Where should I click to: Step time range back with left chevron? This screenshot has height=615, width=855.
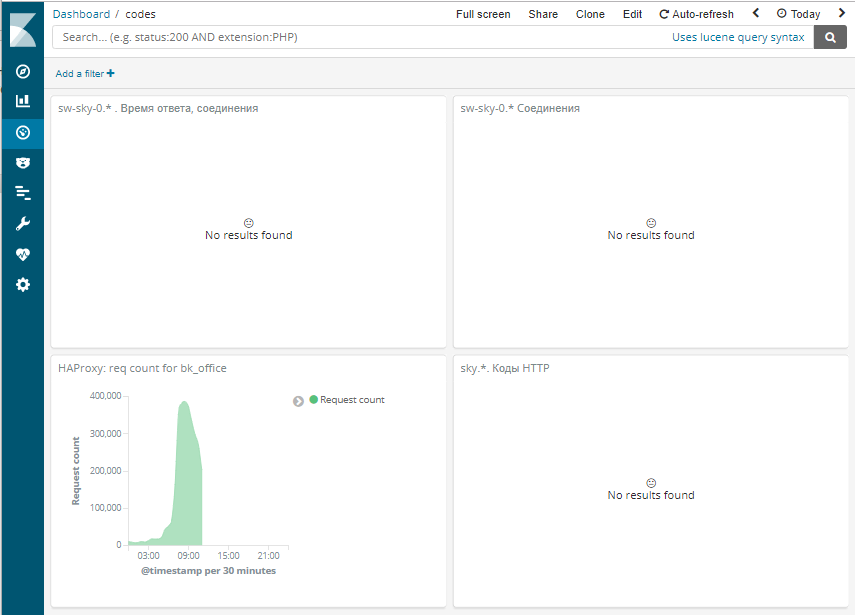[756, 14]
